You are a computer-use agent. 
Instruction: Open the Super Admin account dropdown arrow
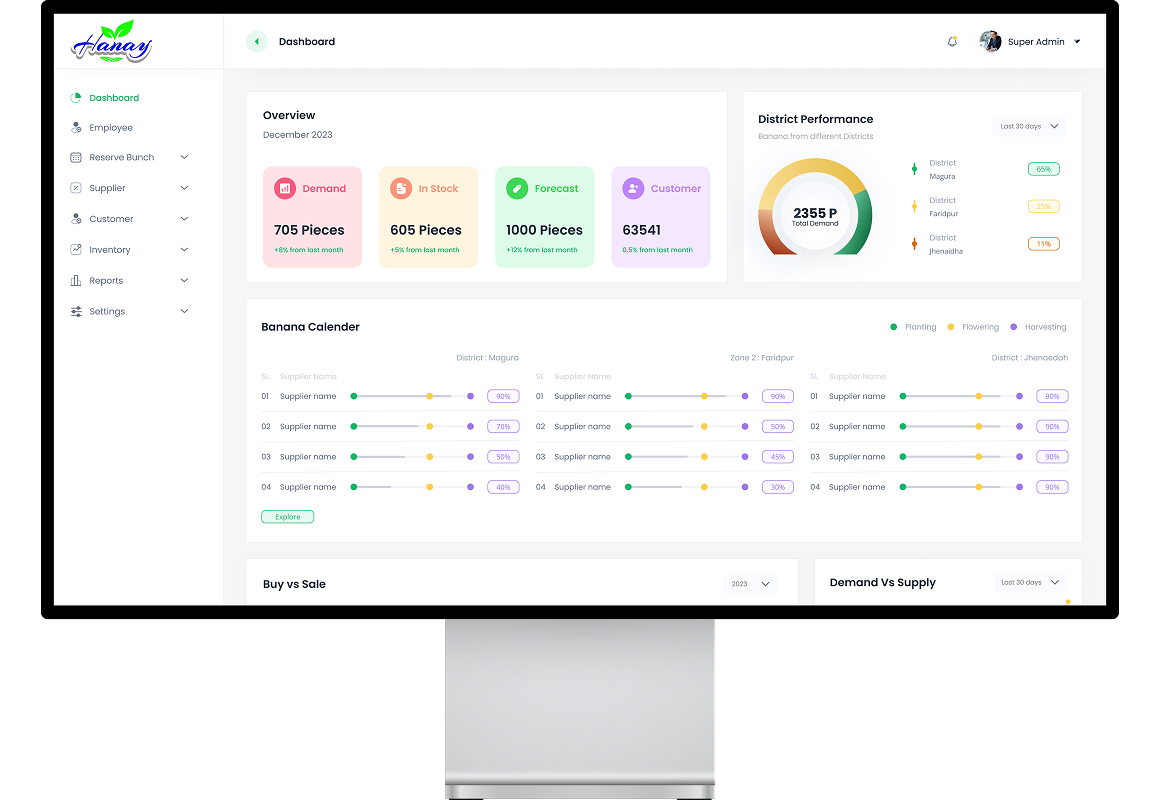1077,42
